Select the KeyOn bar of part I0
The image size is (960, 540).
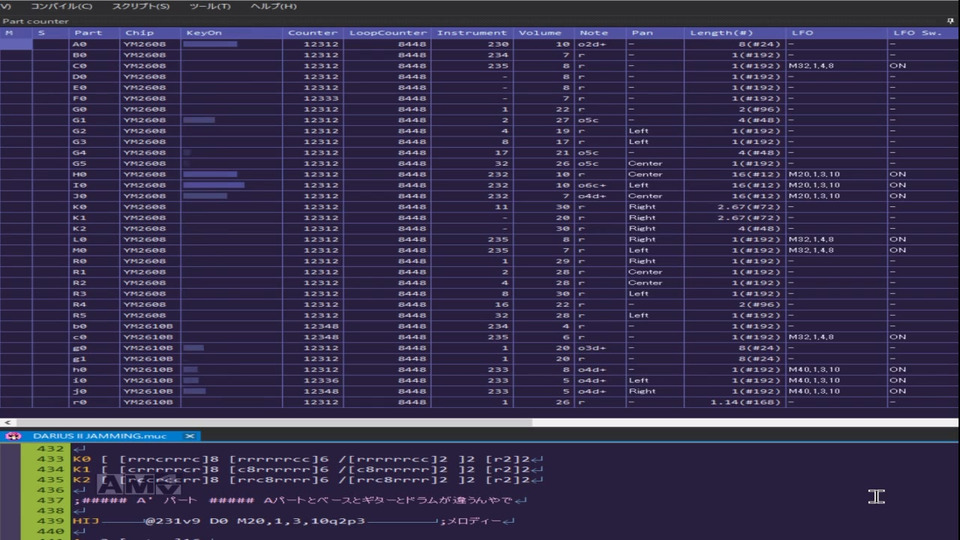(x=214, y=185)
